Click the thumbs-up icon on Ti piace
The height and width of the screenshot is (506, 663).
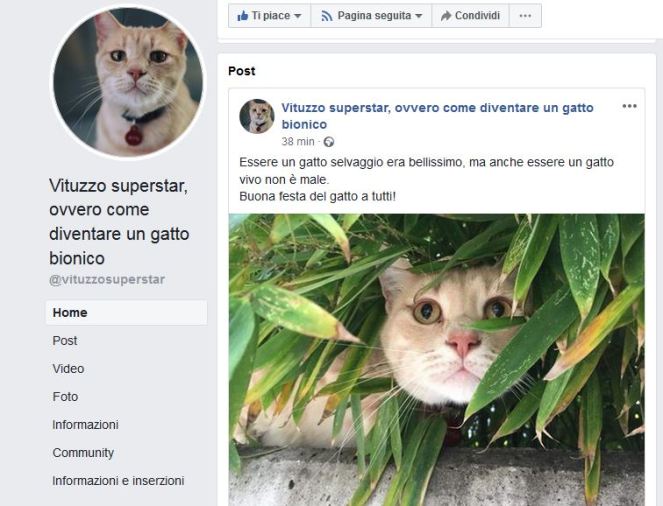(x=241, y=16)
